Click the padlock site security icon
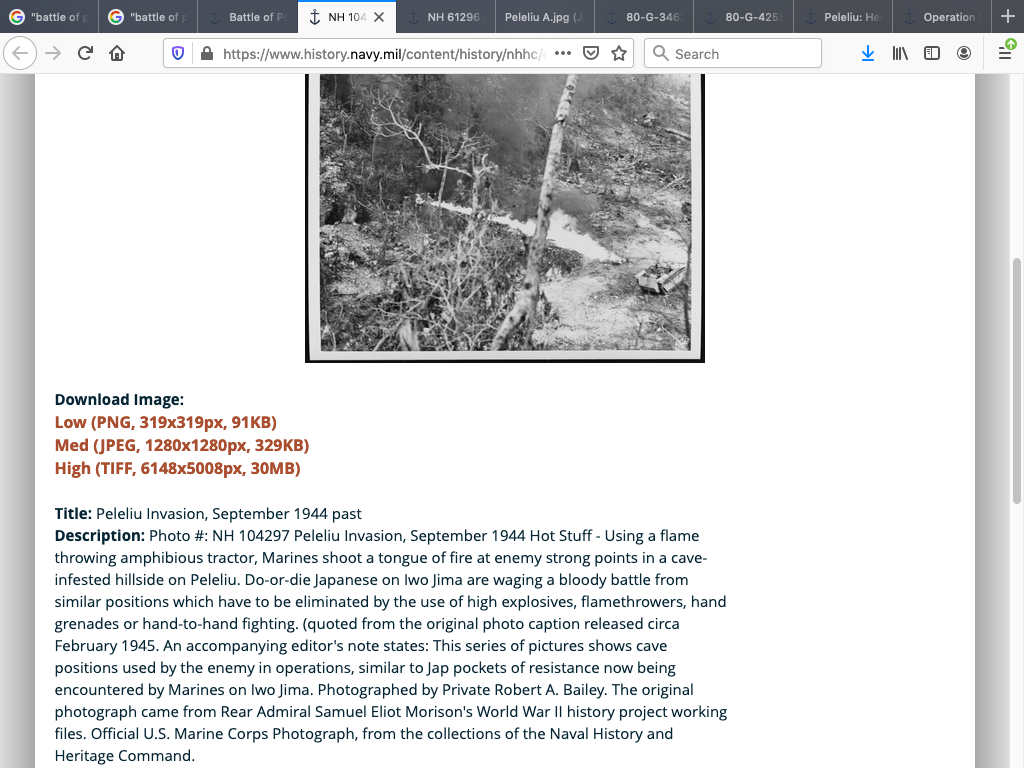 tap(206, 54)
